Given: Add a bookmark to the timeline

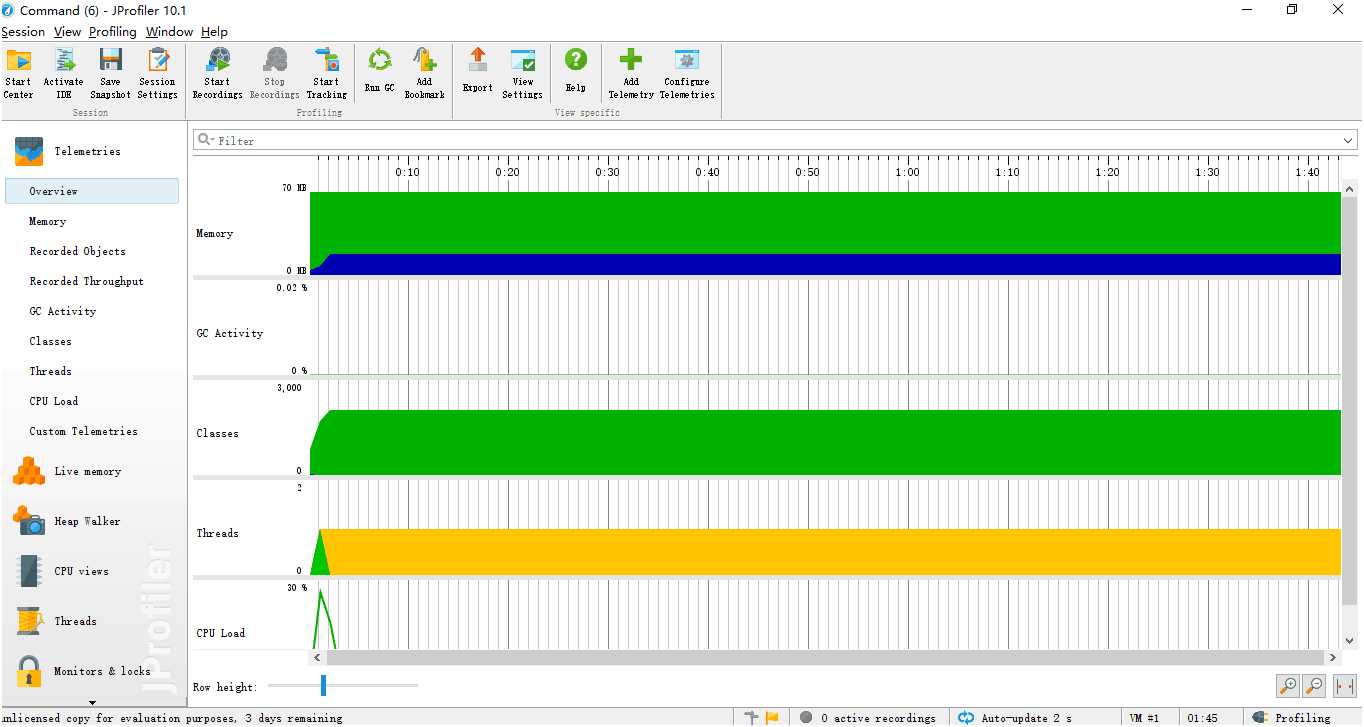Looking at the screenshot, I should tap(424, 73).
